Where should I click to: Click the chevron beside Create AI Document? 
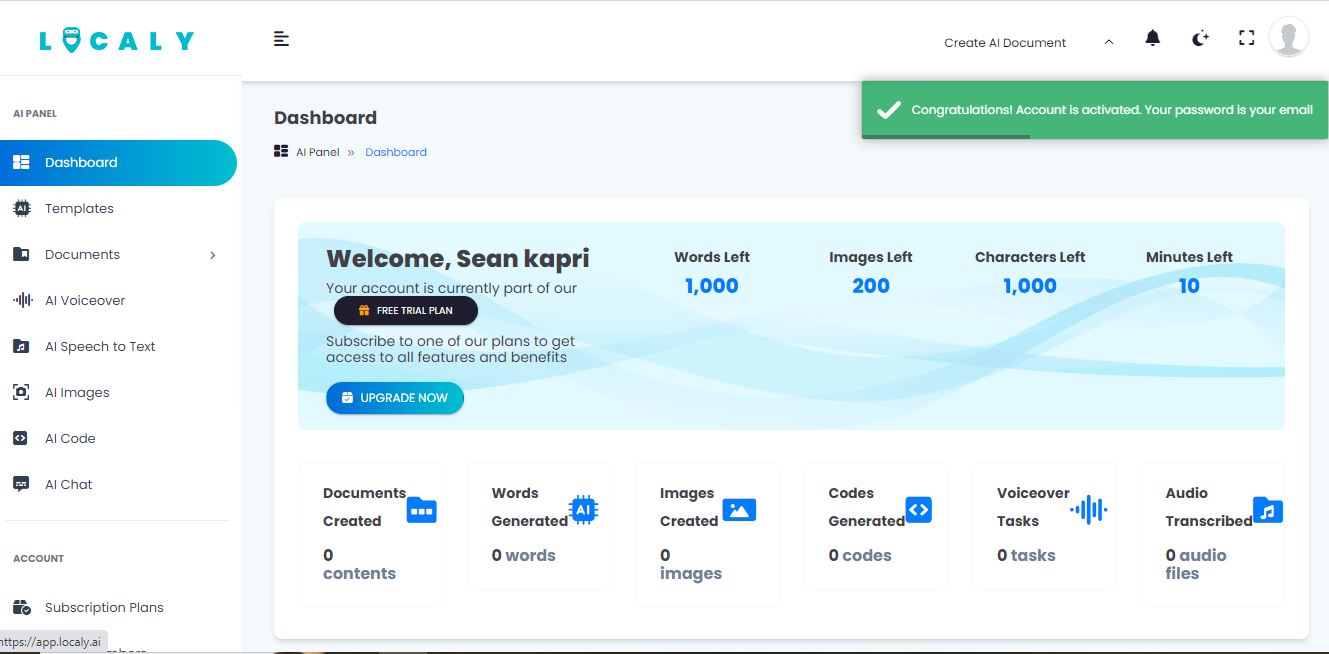[1108, 42]
